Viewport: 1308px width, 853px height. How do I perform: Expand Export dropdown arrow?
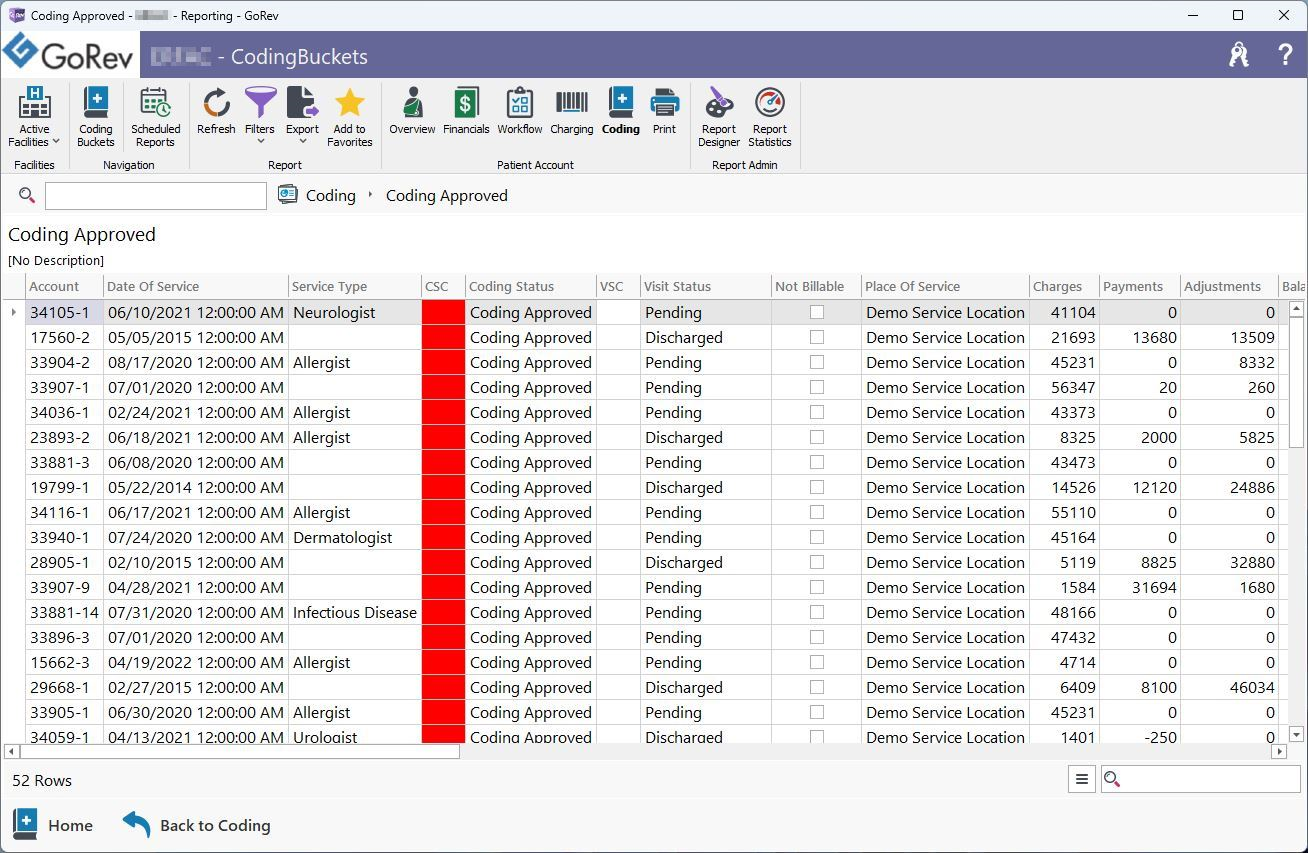click(302, 142)
